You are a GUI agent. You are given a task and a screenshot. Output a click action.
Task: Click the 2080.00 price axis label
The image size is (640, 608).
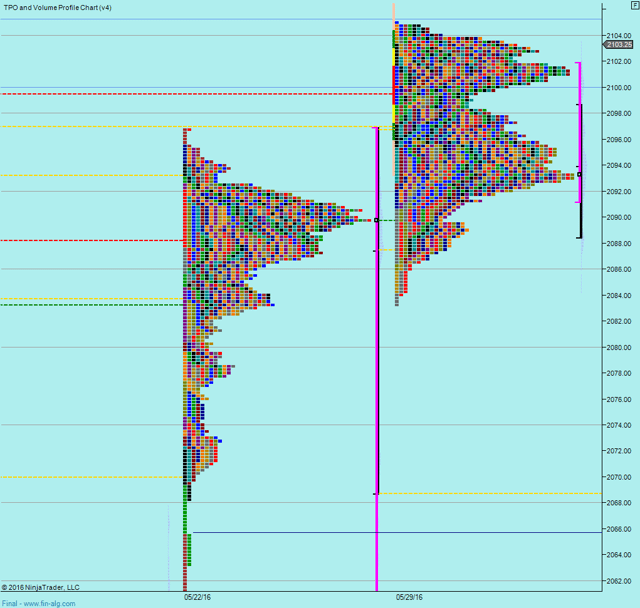click(x=619, y=347)
